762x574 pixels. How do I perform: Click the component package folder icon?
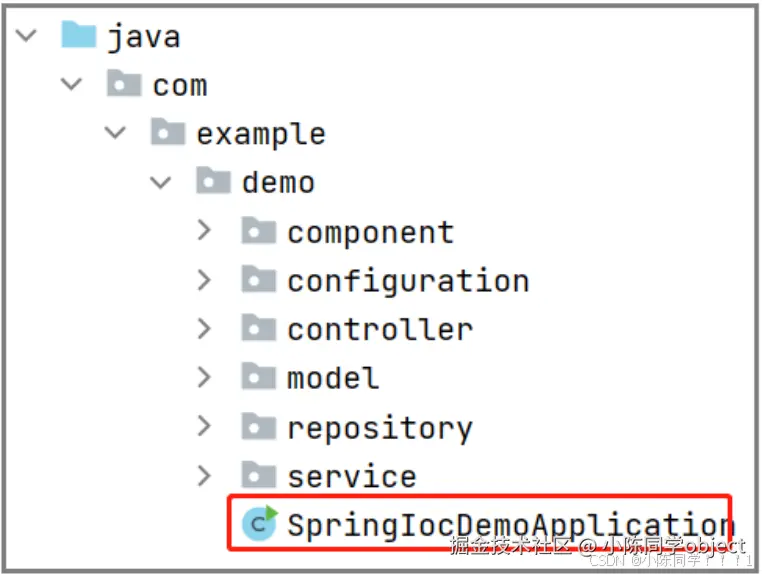[259, 231]
